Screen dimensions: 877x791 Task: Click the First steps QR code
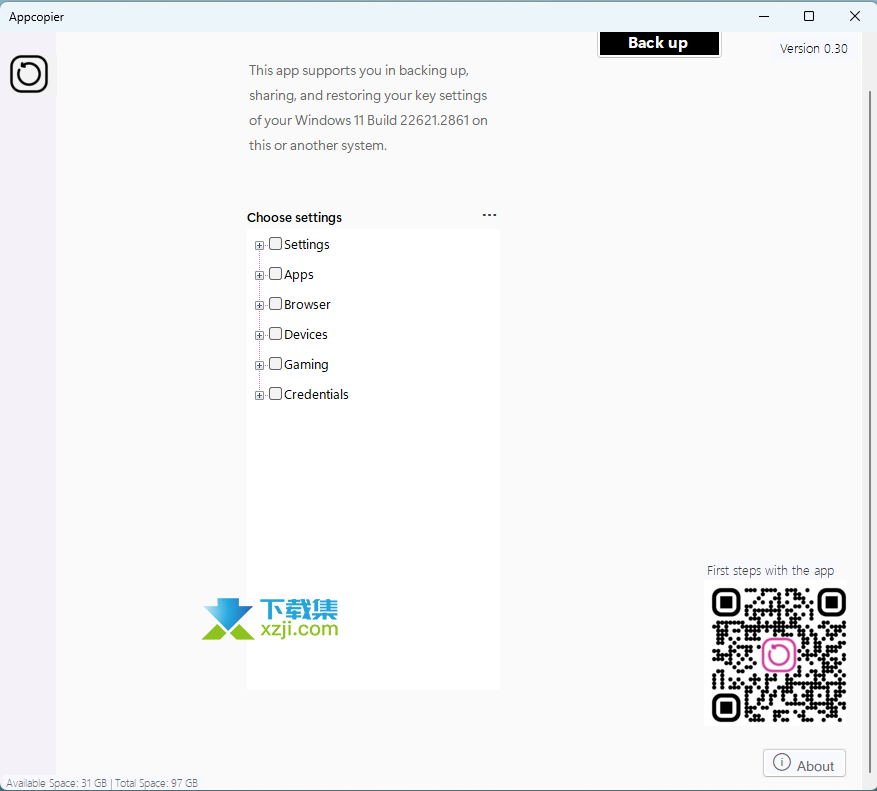point(778,655)
